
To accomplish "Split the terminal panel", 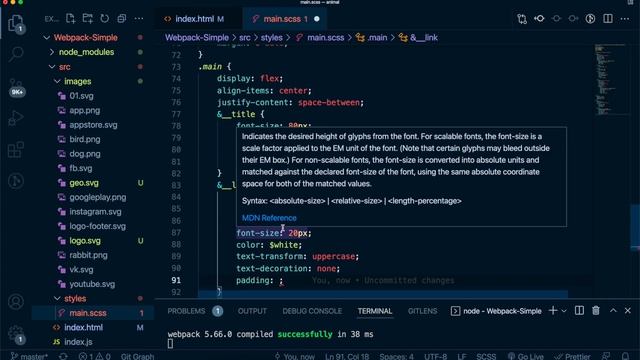I will click(x=579, y=311).
